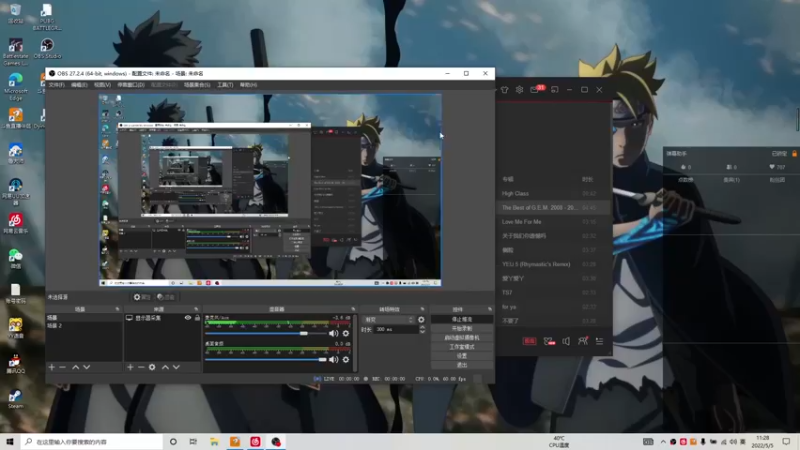Open the View menu in OBS
Image resolution: width=800 pixels, height=450 pixels.
point(102,85)
